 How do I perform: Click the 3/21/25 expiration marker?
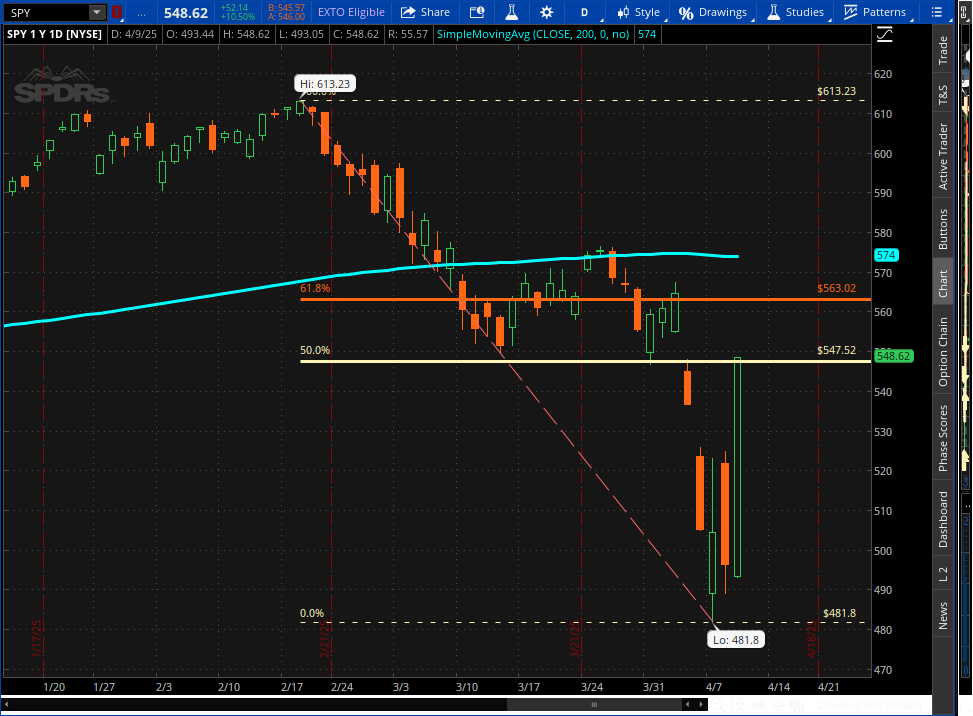pyautogui.click(x=575, y=639)
